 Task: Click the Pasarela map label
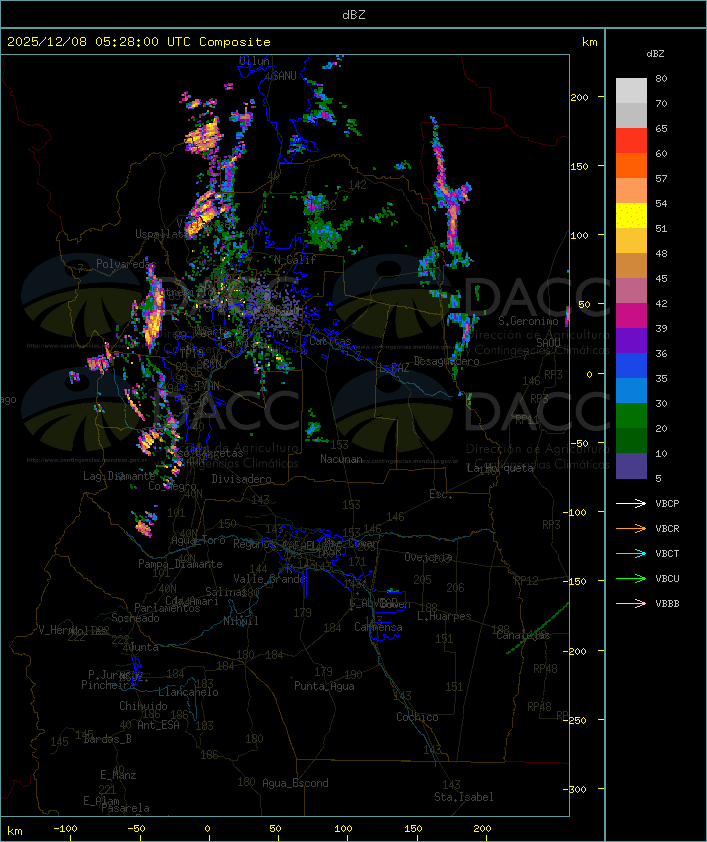pyautogui.click(x=125, y=808)
